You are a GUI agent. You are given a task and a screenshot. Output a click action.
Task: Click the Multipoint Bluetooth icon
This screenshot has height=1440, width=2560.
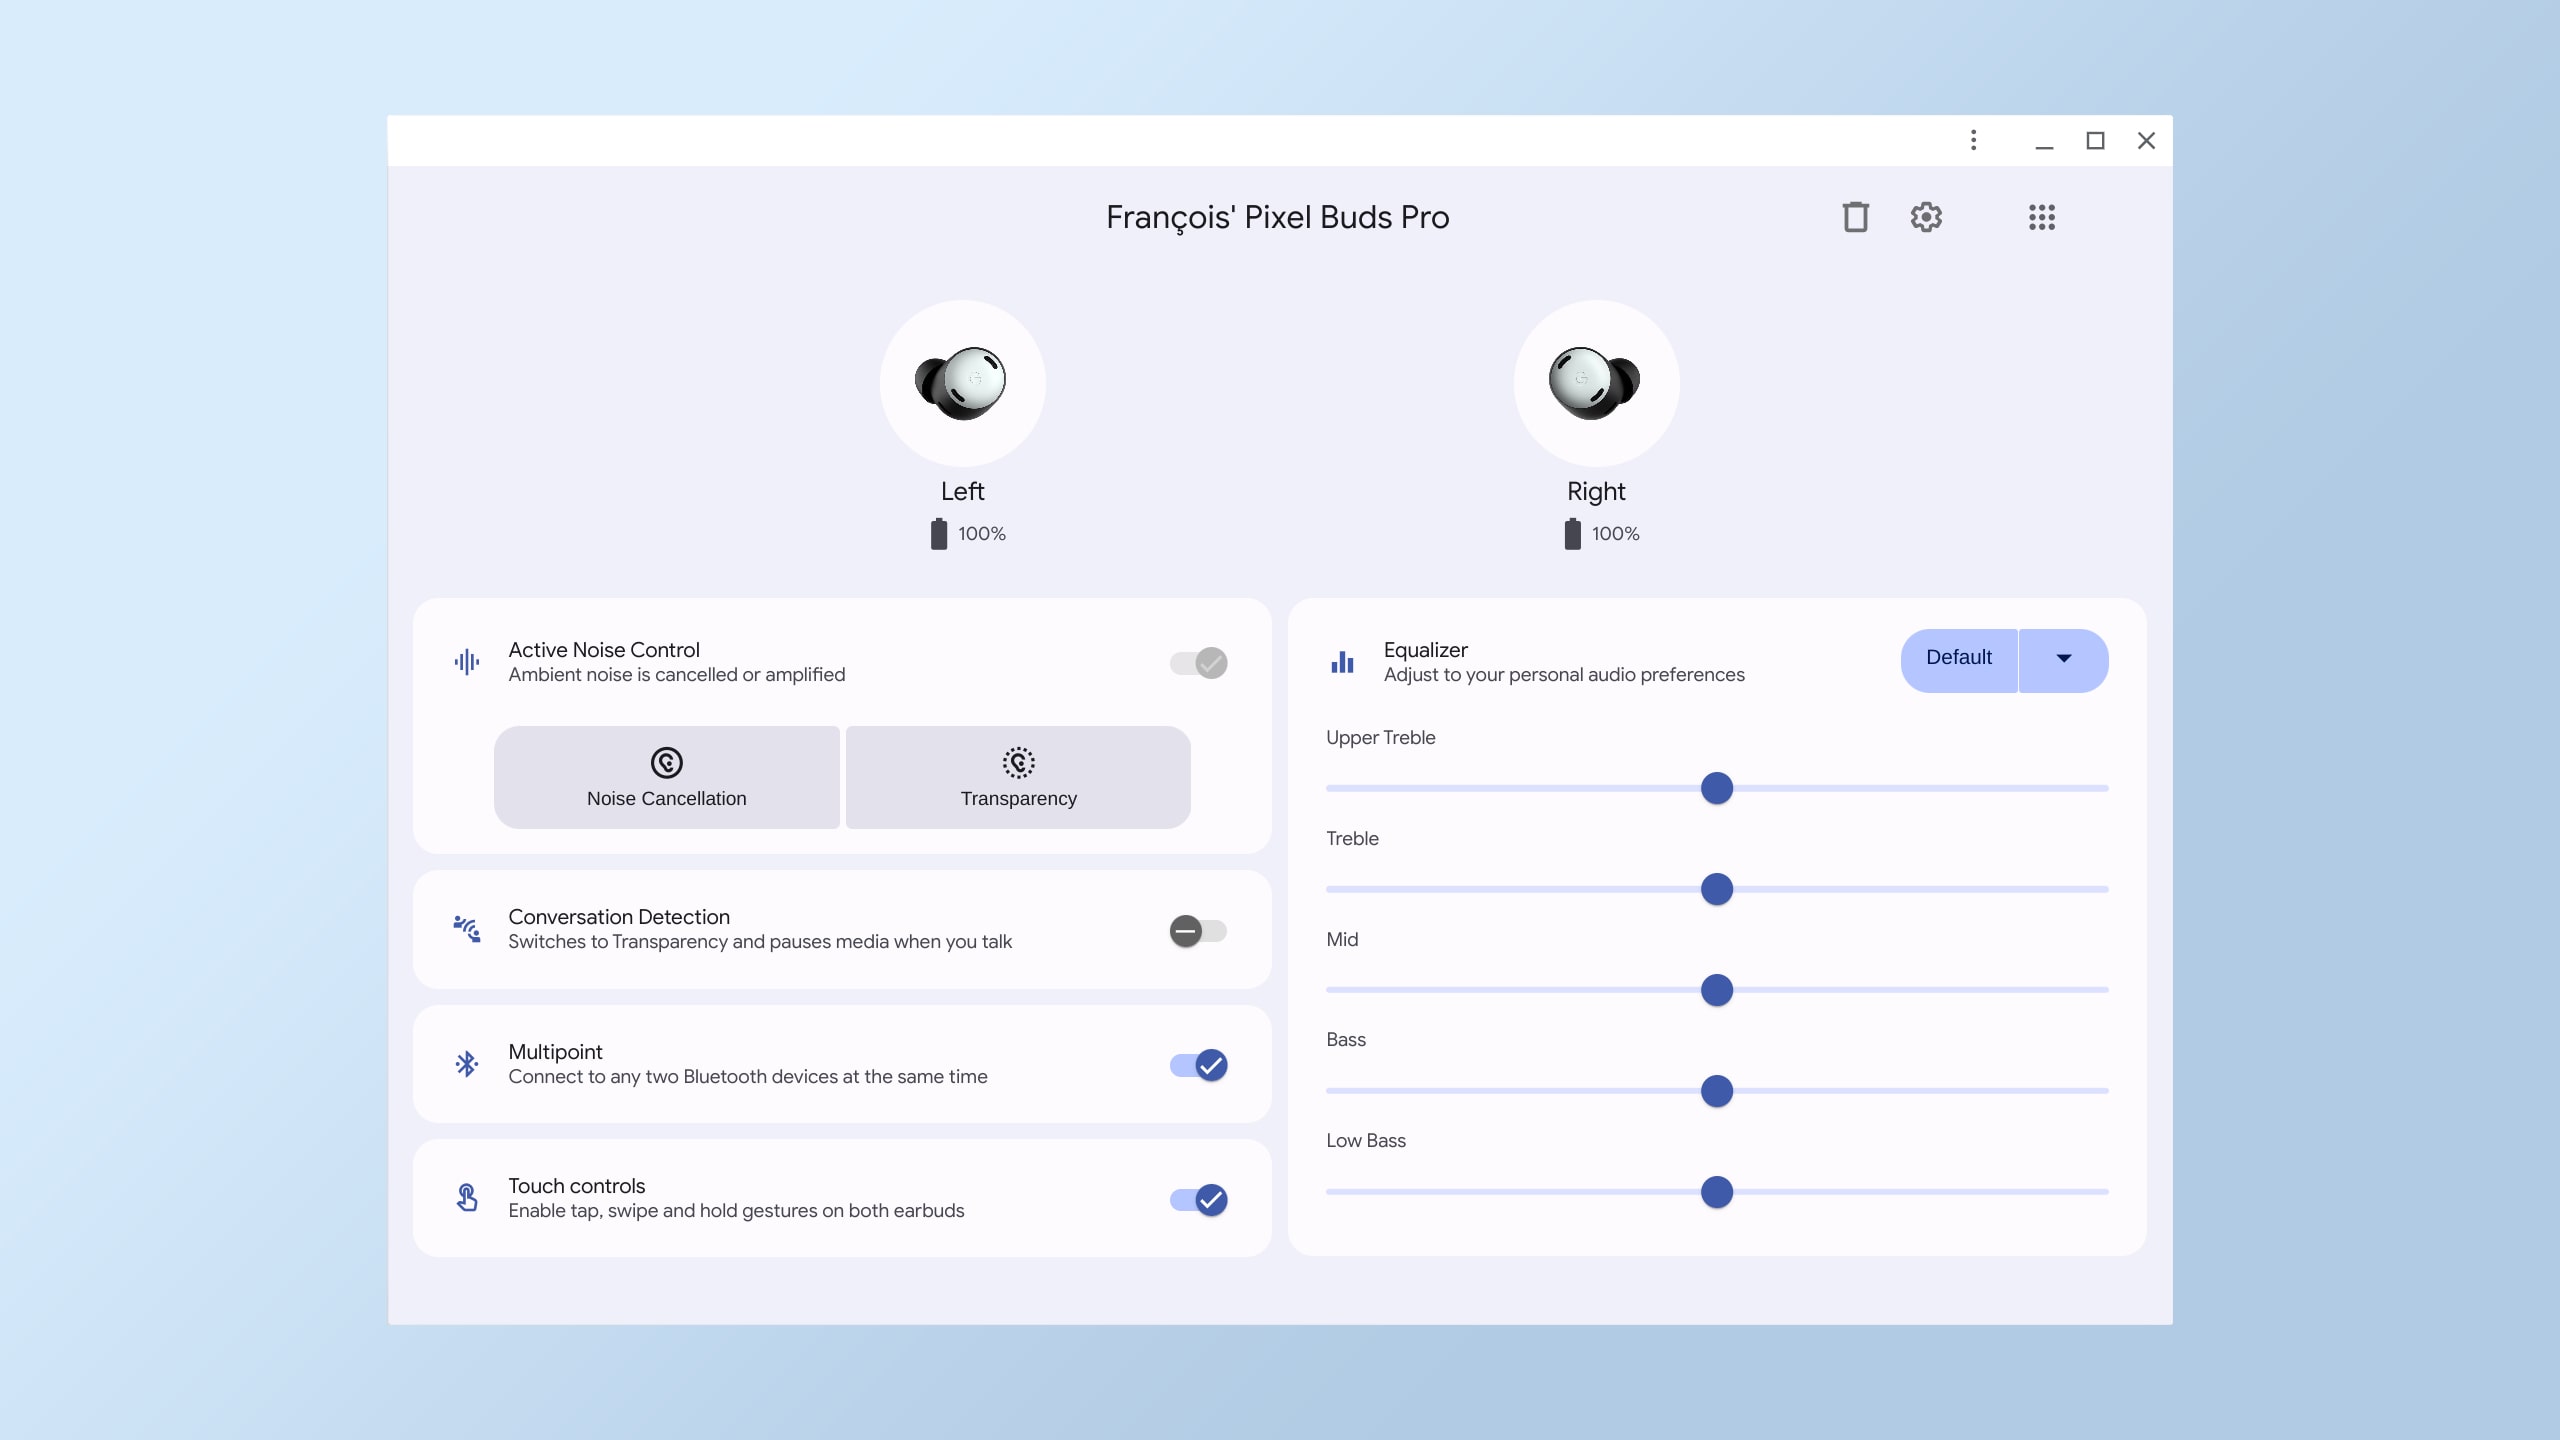coord(468,1064)
